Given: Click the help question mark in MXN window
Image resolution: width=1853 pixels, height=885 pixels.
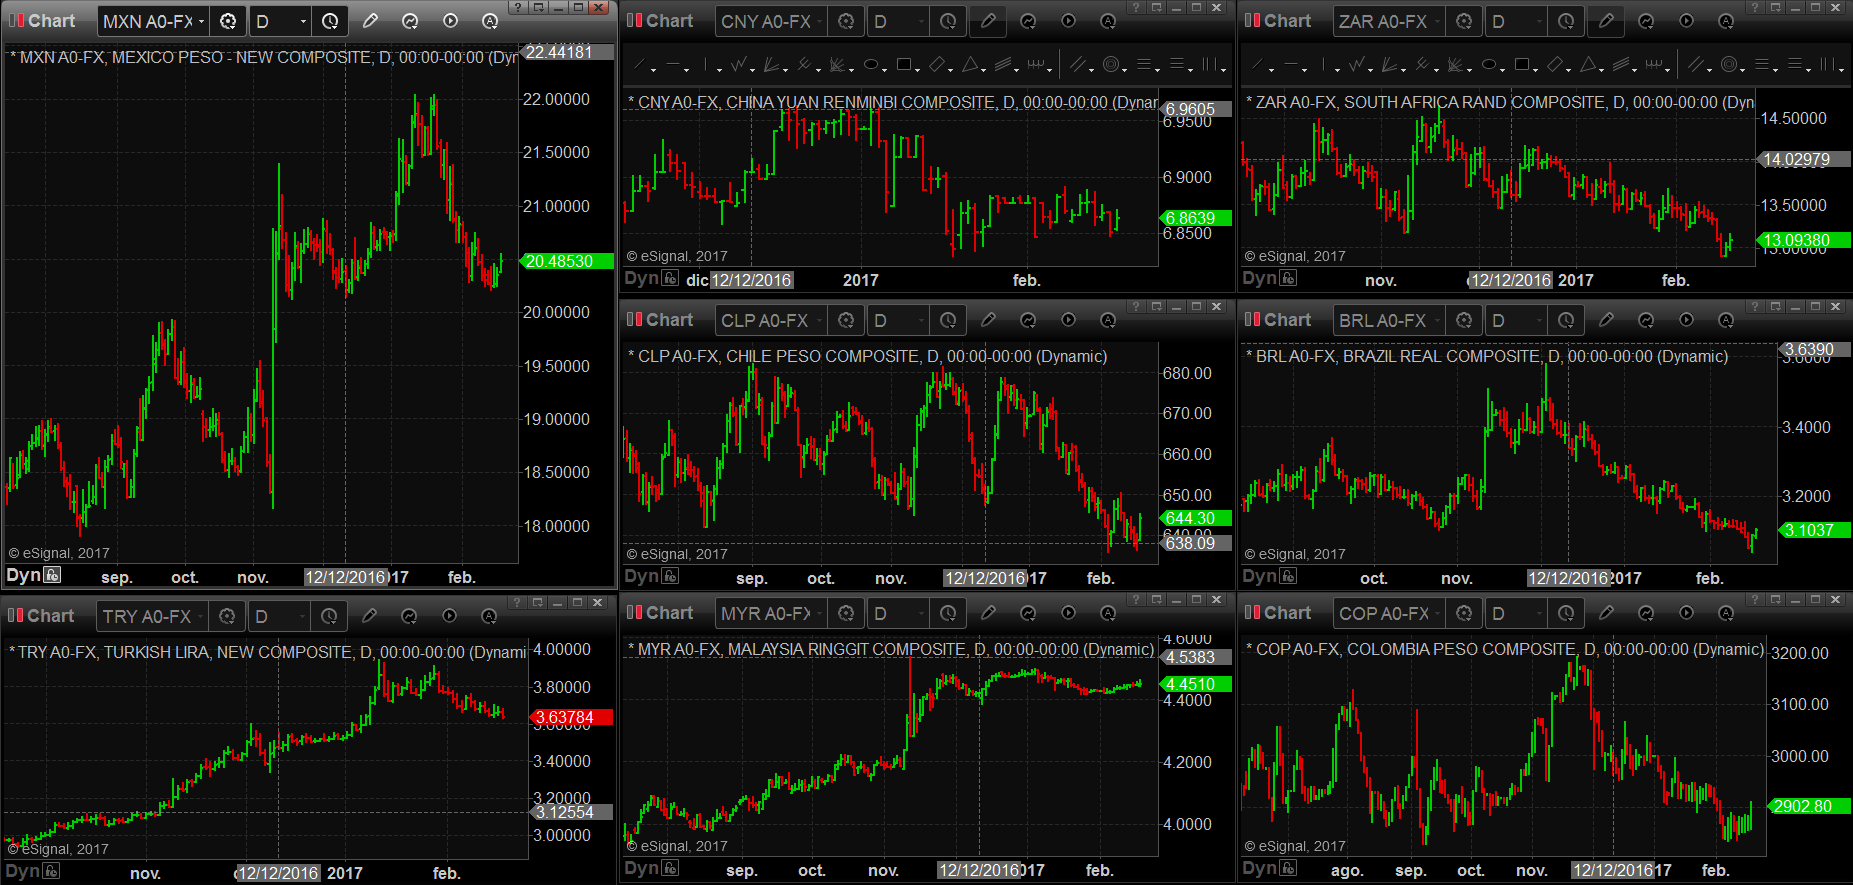Looking at the screenshot, I should 516,7.
